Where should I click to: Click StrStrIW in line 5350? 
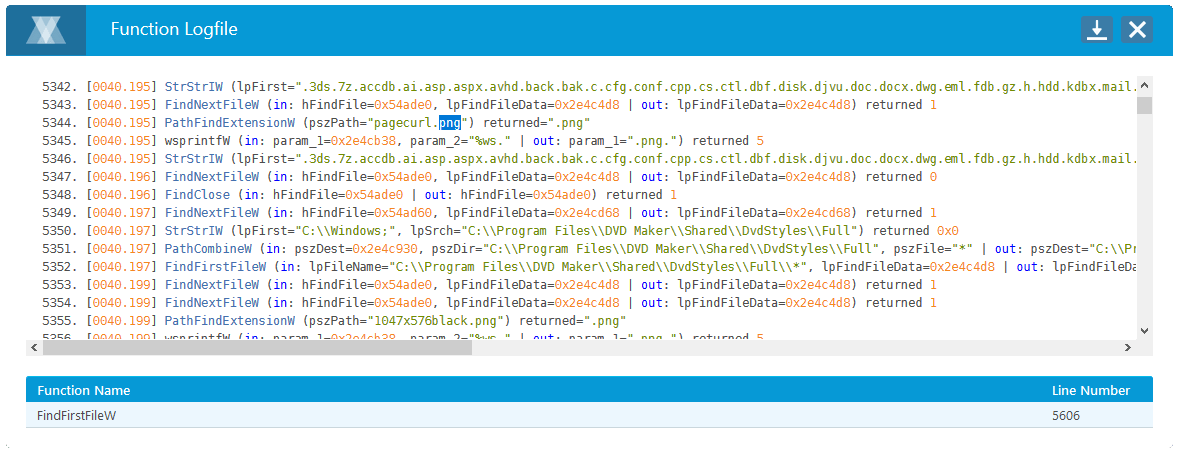tap(193, 231)
